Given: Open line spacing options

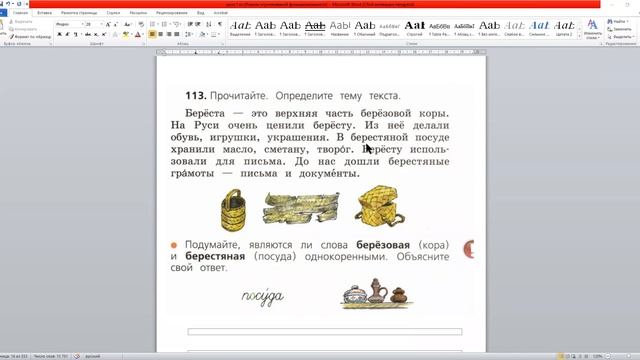Looking at the screenshot, I should (189, 35).
